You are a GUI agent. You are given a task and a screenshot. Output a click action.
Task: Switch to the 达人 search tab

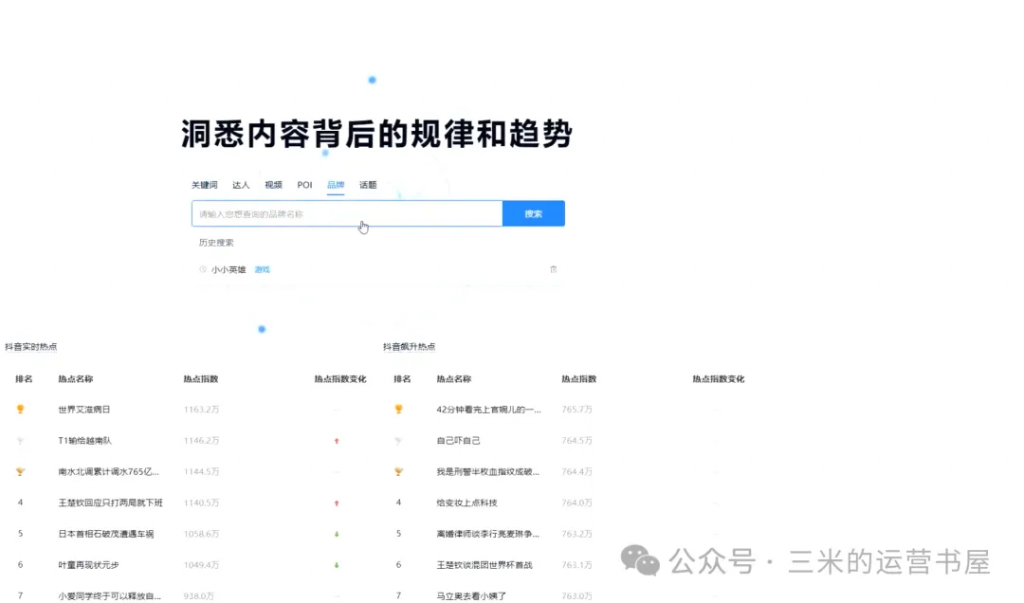tap(241, 185)
